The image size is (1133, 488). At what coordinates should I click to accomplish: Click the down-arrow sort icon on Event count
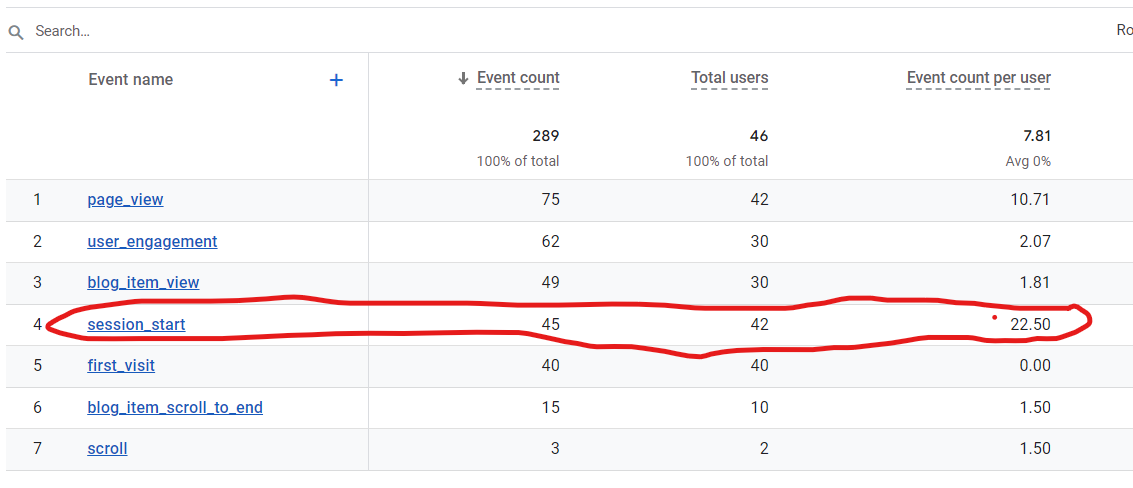(463, 79)
